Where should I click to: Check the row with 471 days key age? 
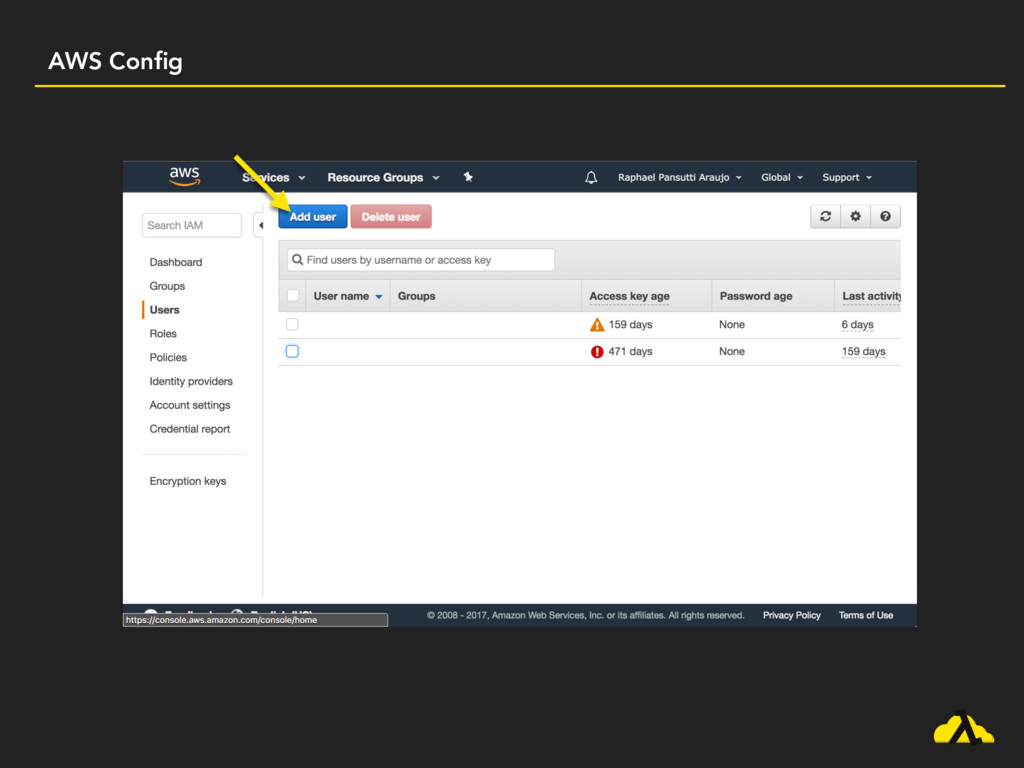coord(293,351)
